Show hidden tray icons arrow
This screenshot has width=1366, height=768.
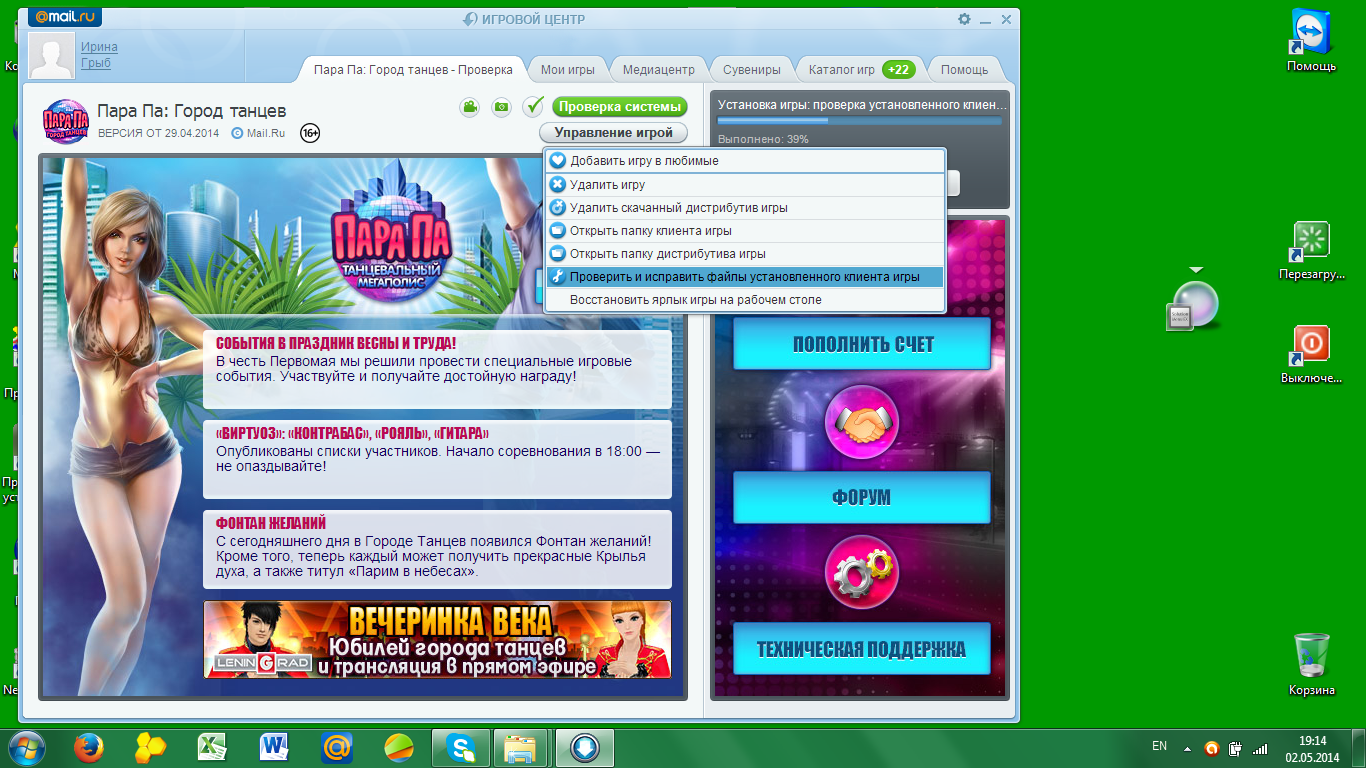pyautogui.click(x=1187, y=747)
